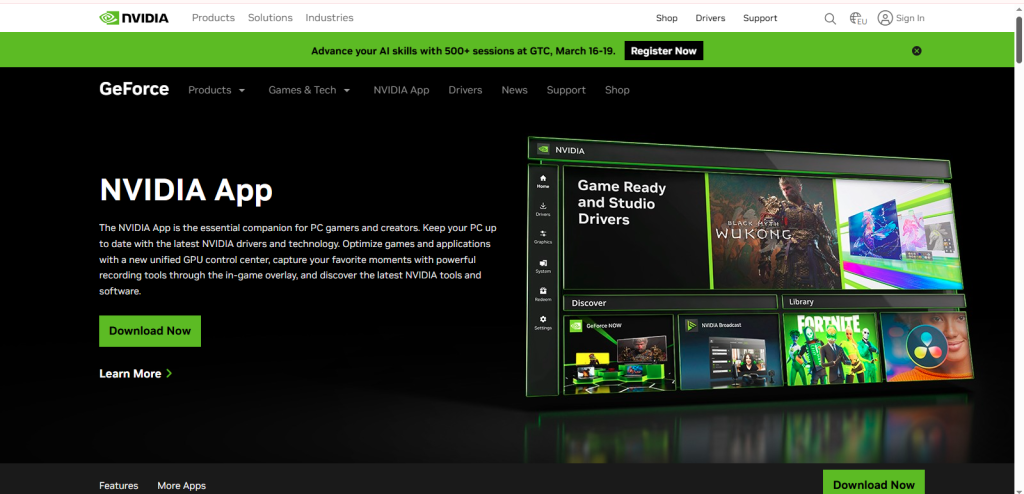Image resolution: width=1024 pixels, height=494 pixels.
Task: Dismiss the GTC banner with close icon
Action: pos(917,51)
